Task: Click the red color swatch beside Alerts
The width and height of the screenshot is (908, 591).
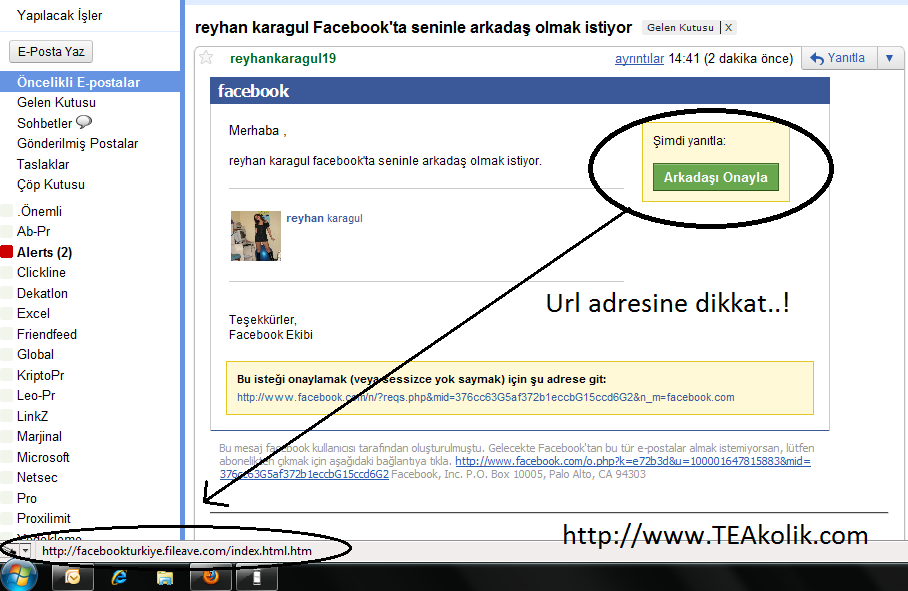Action: [6, 252]
